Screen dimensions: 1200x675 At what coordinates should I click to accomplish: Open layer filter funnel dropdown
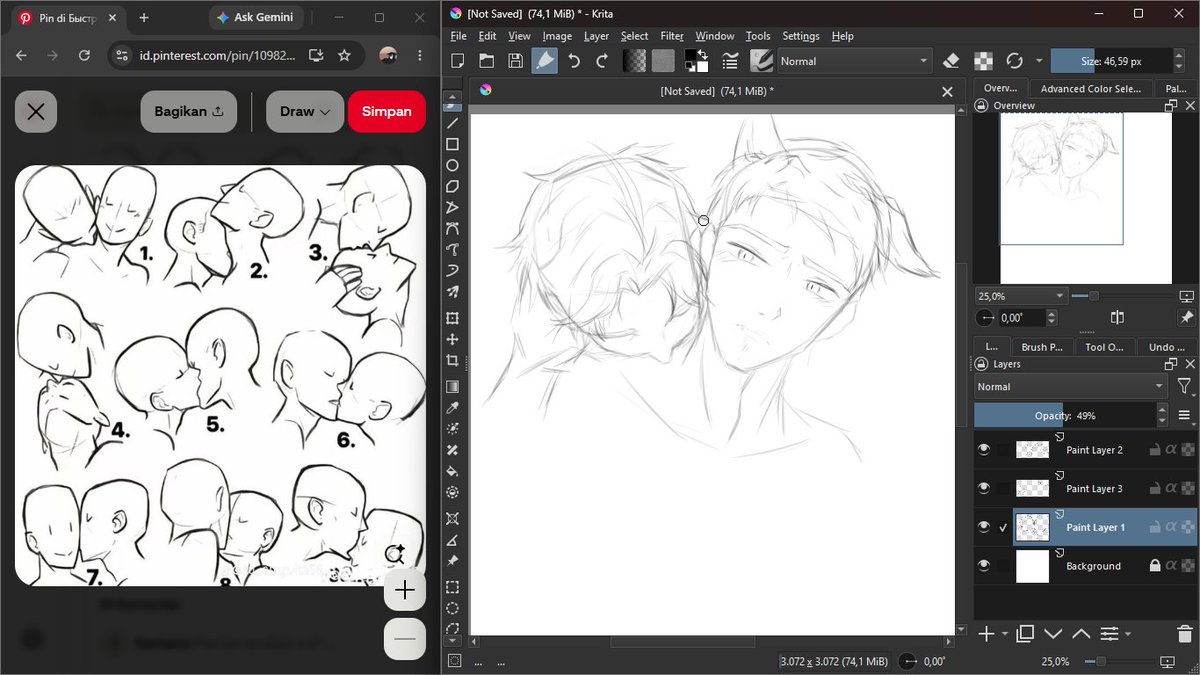1185,386
